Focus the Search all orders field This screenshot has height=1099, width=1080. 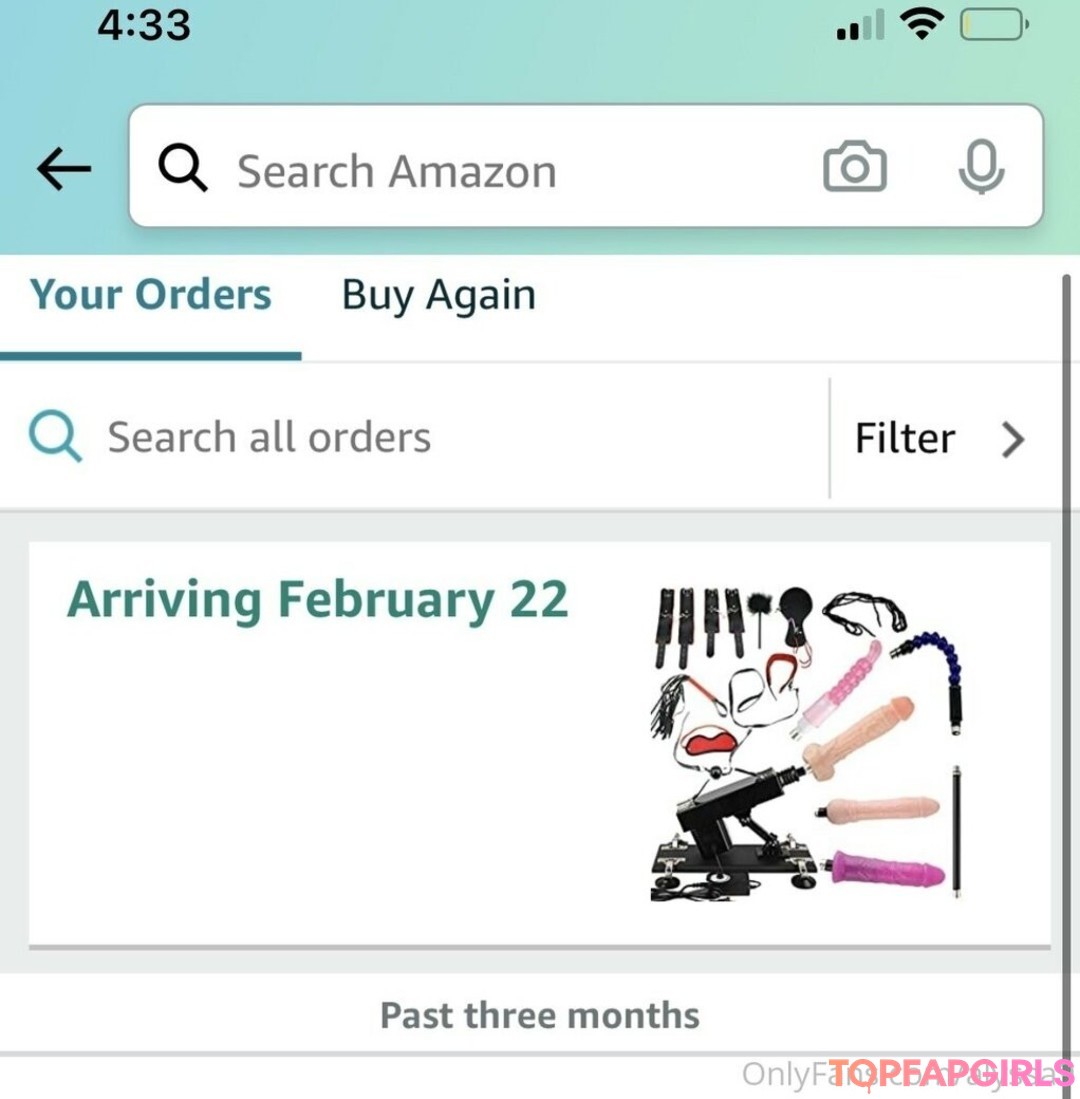pos(415,438)
